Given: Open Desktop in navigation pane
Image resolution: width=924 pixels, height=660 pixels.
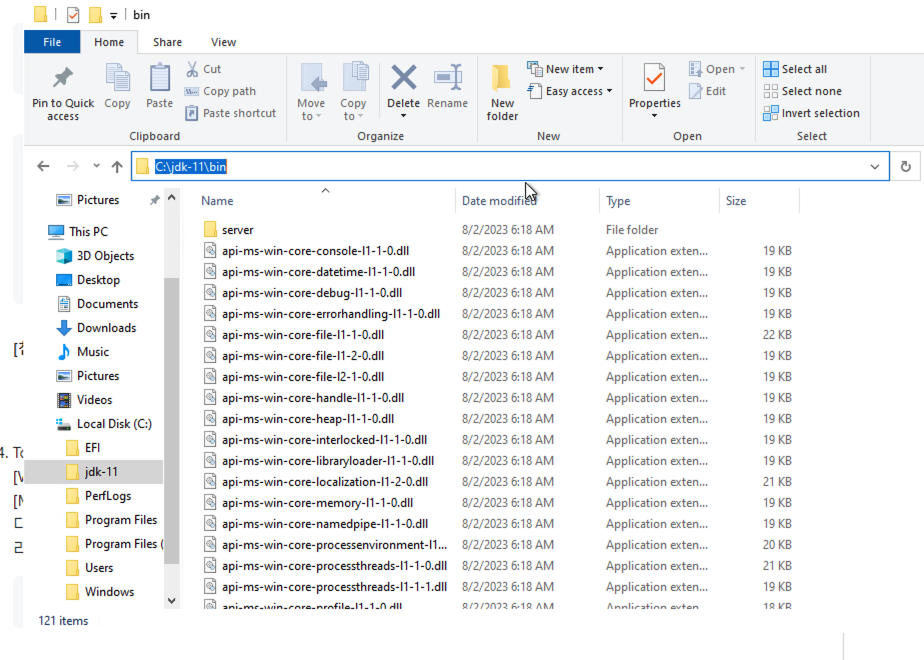Looking at the screenshot, I should [x=88, y=280].
